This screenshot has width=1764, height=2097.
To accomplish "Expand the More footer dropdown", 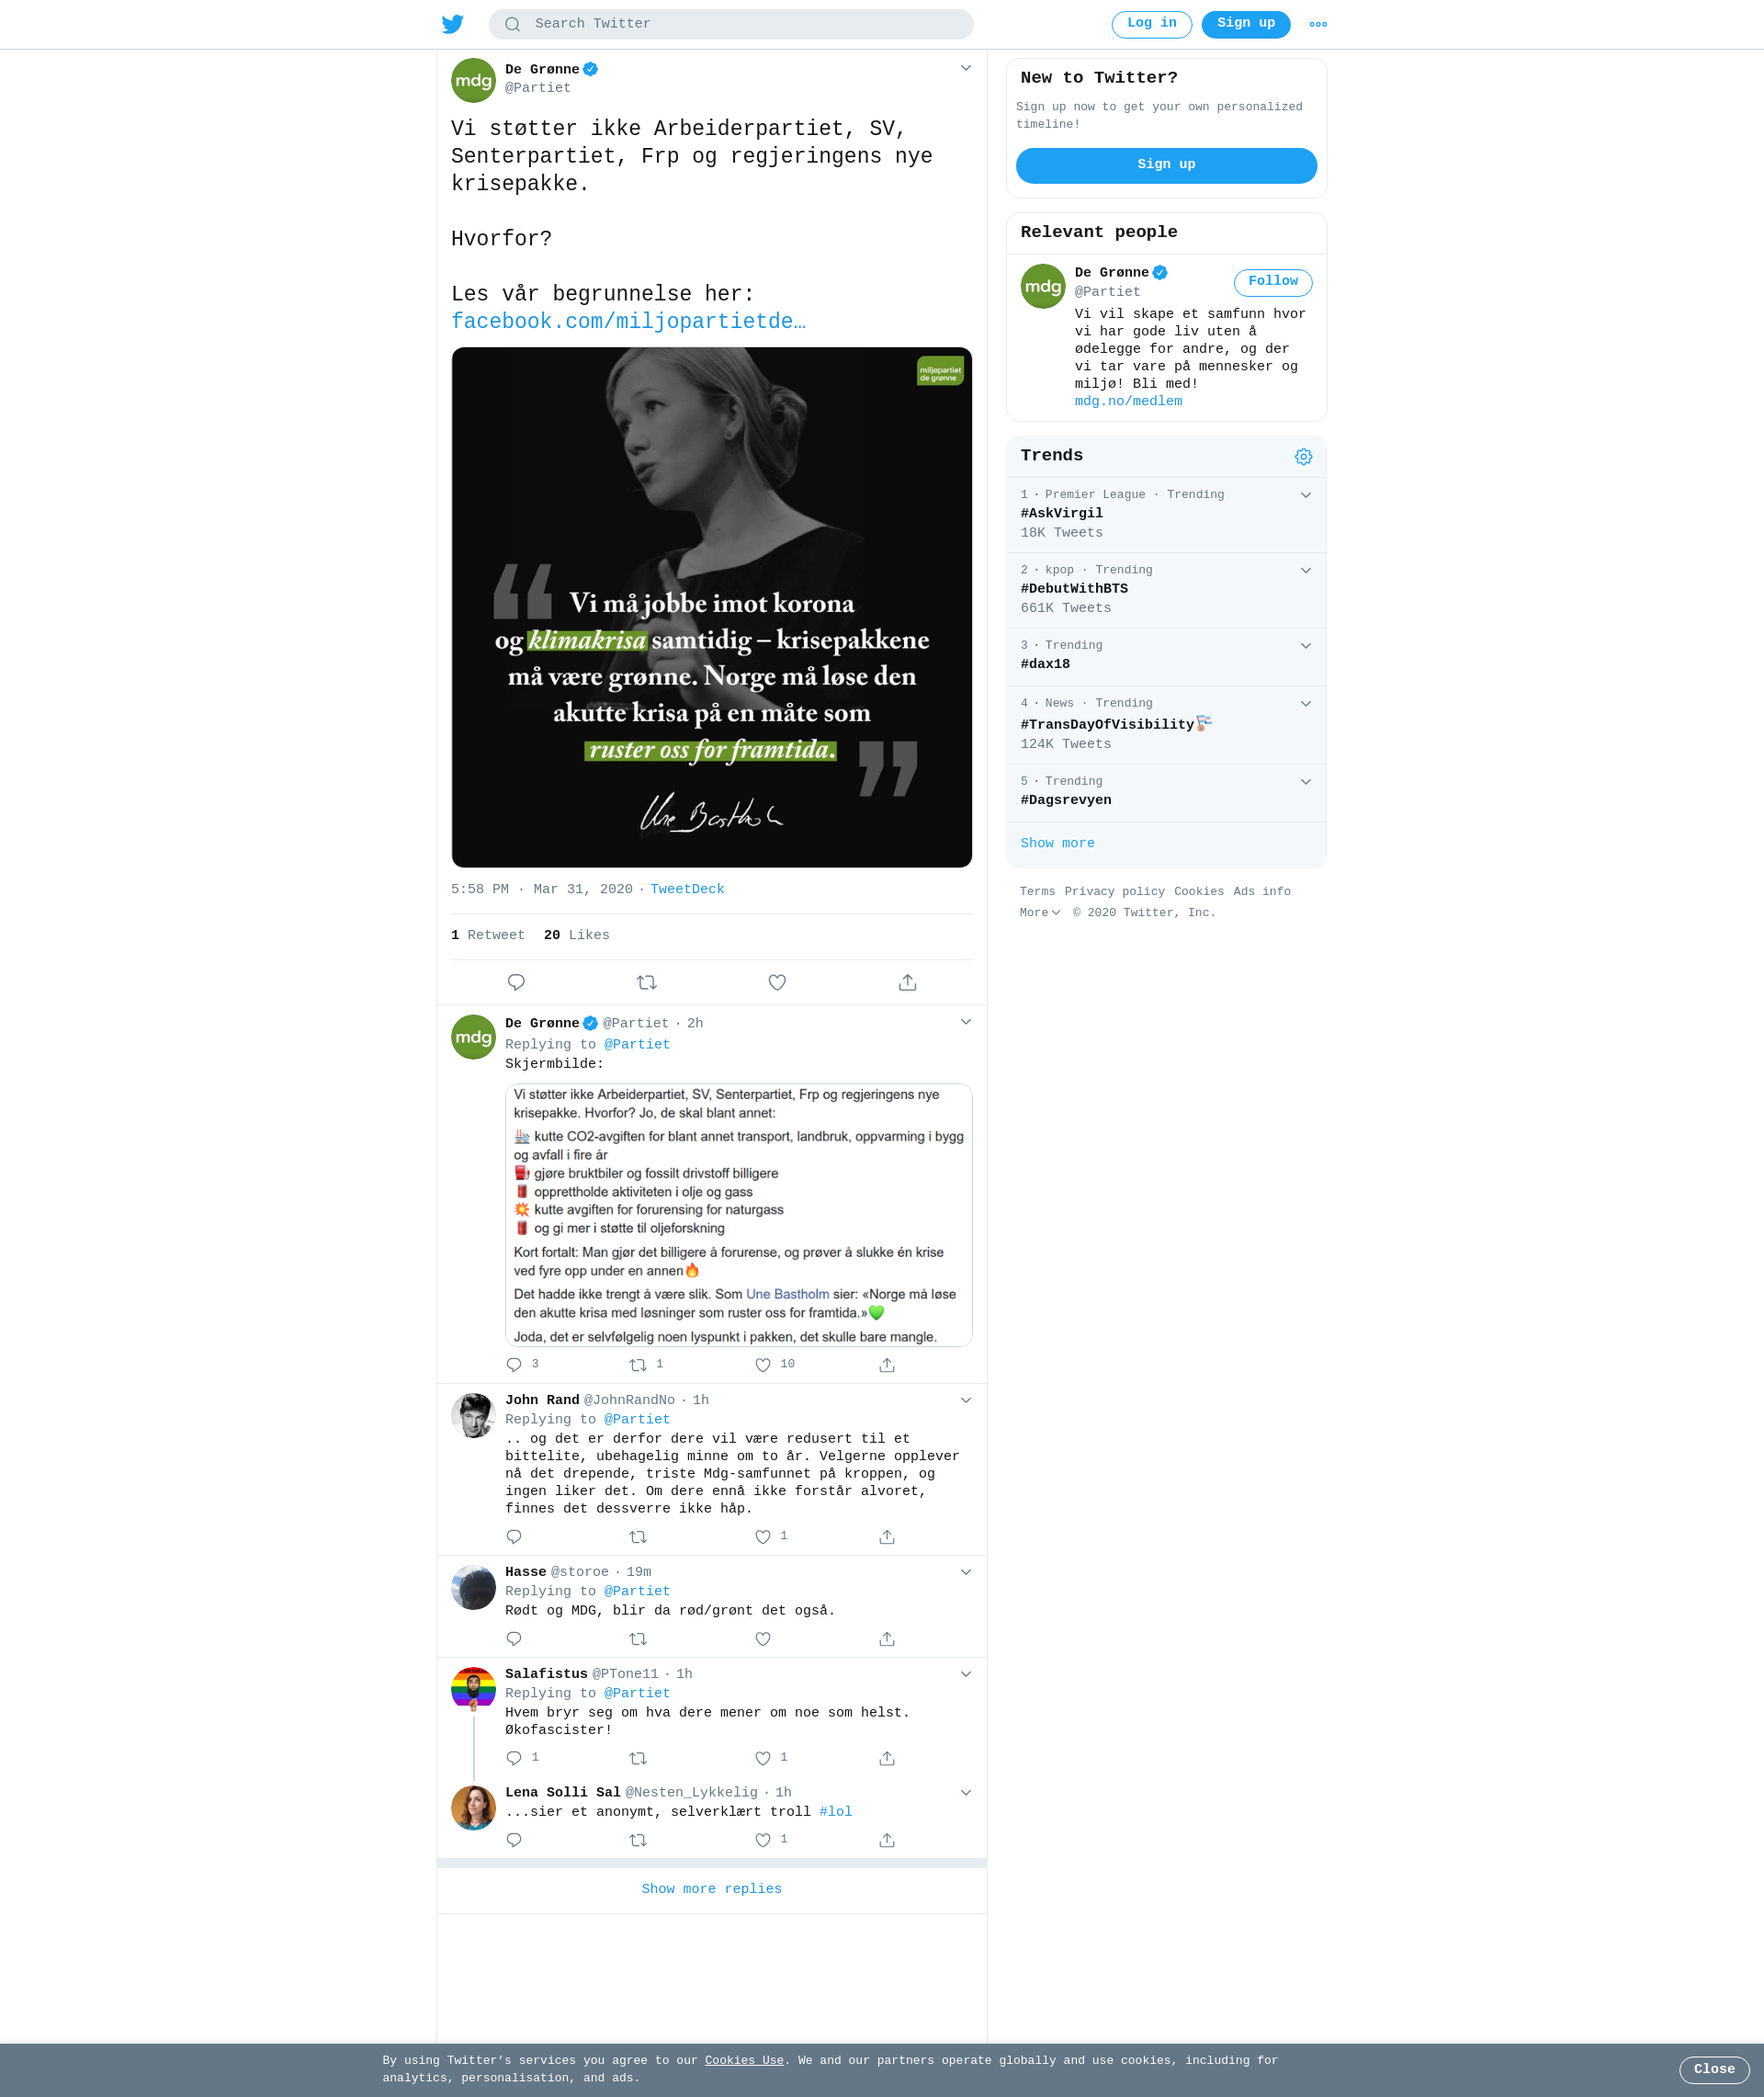I will coord(1040,912).
